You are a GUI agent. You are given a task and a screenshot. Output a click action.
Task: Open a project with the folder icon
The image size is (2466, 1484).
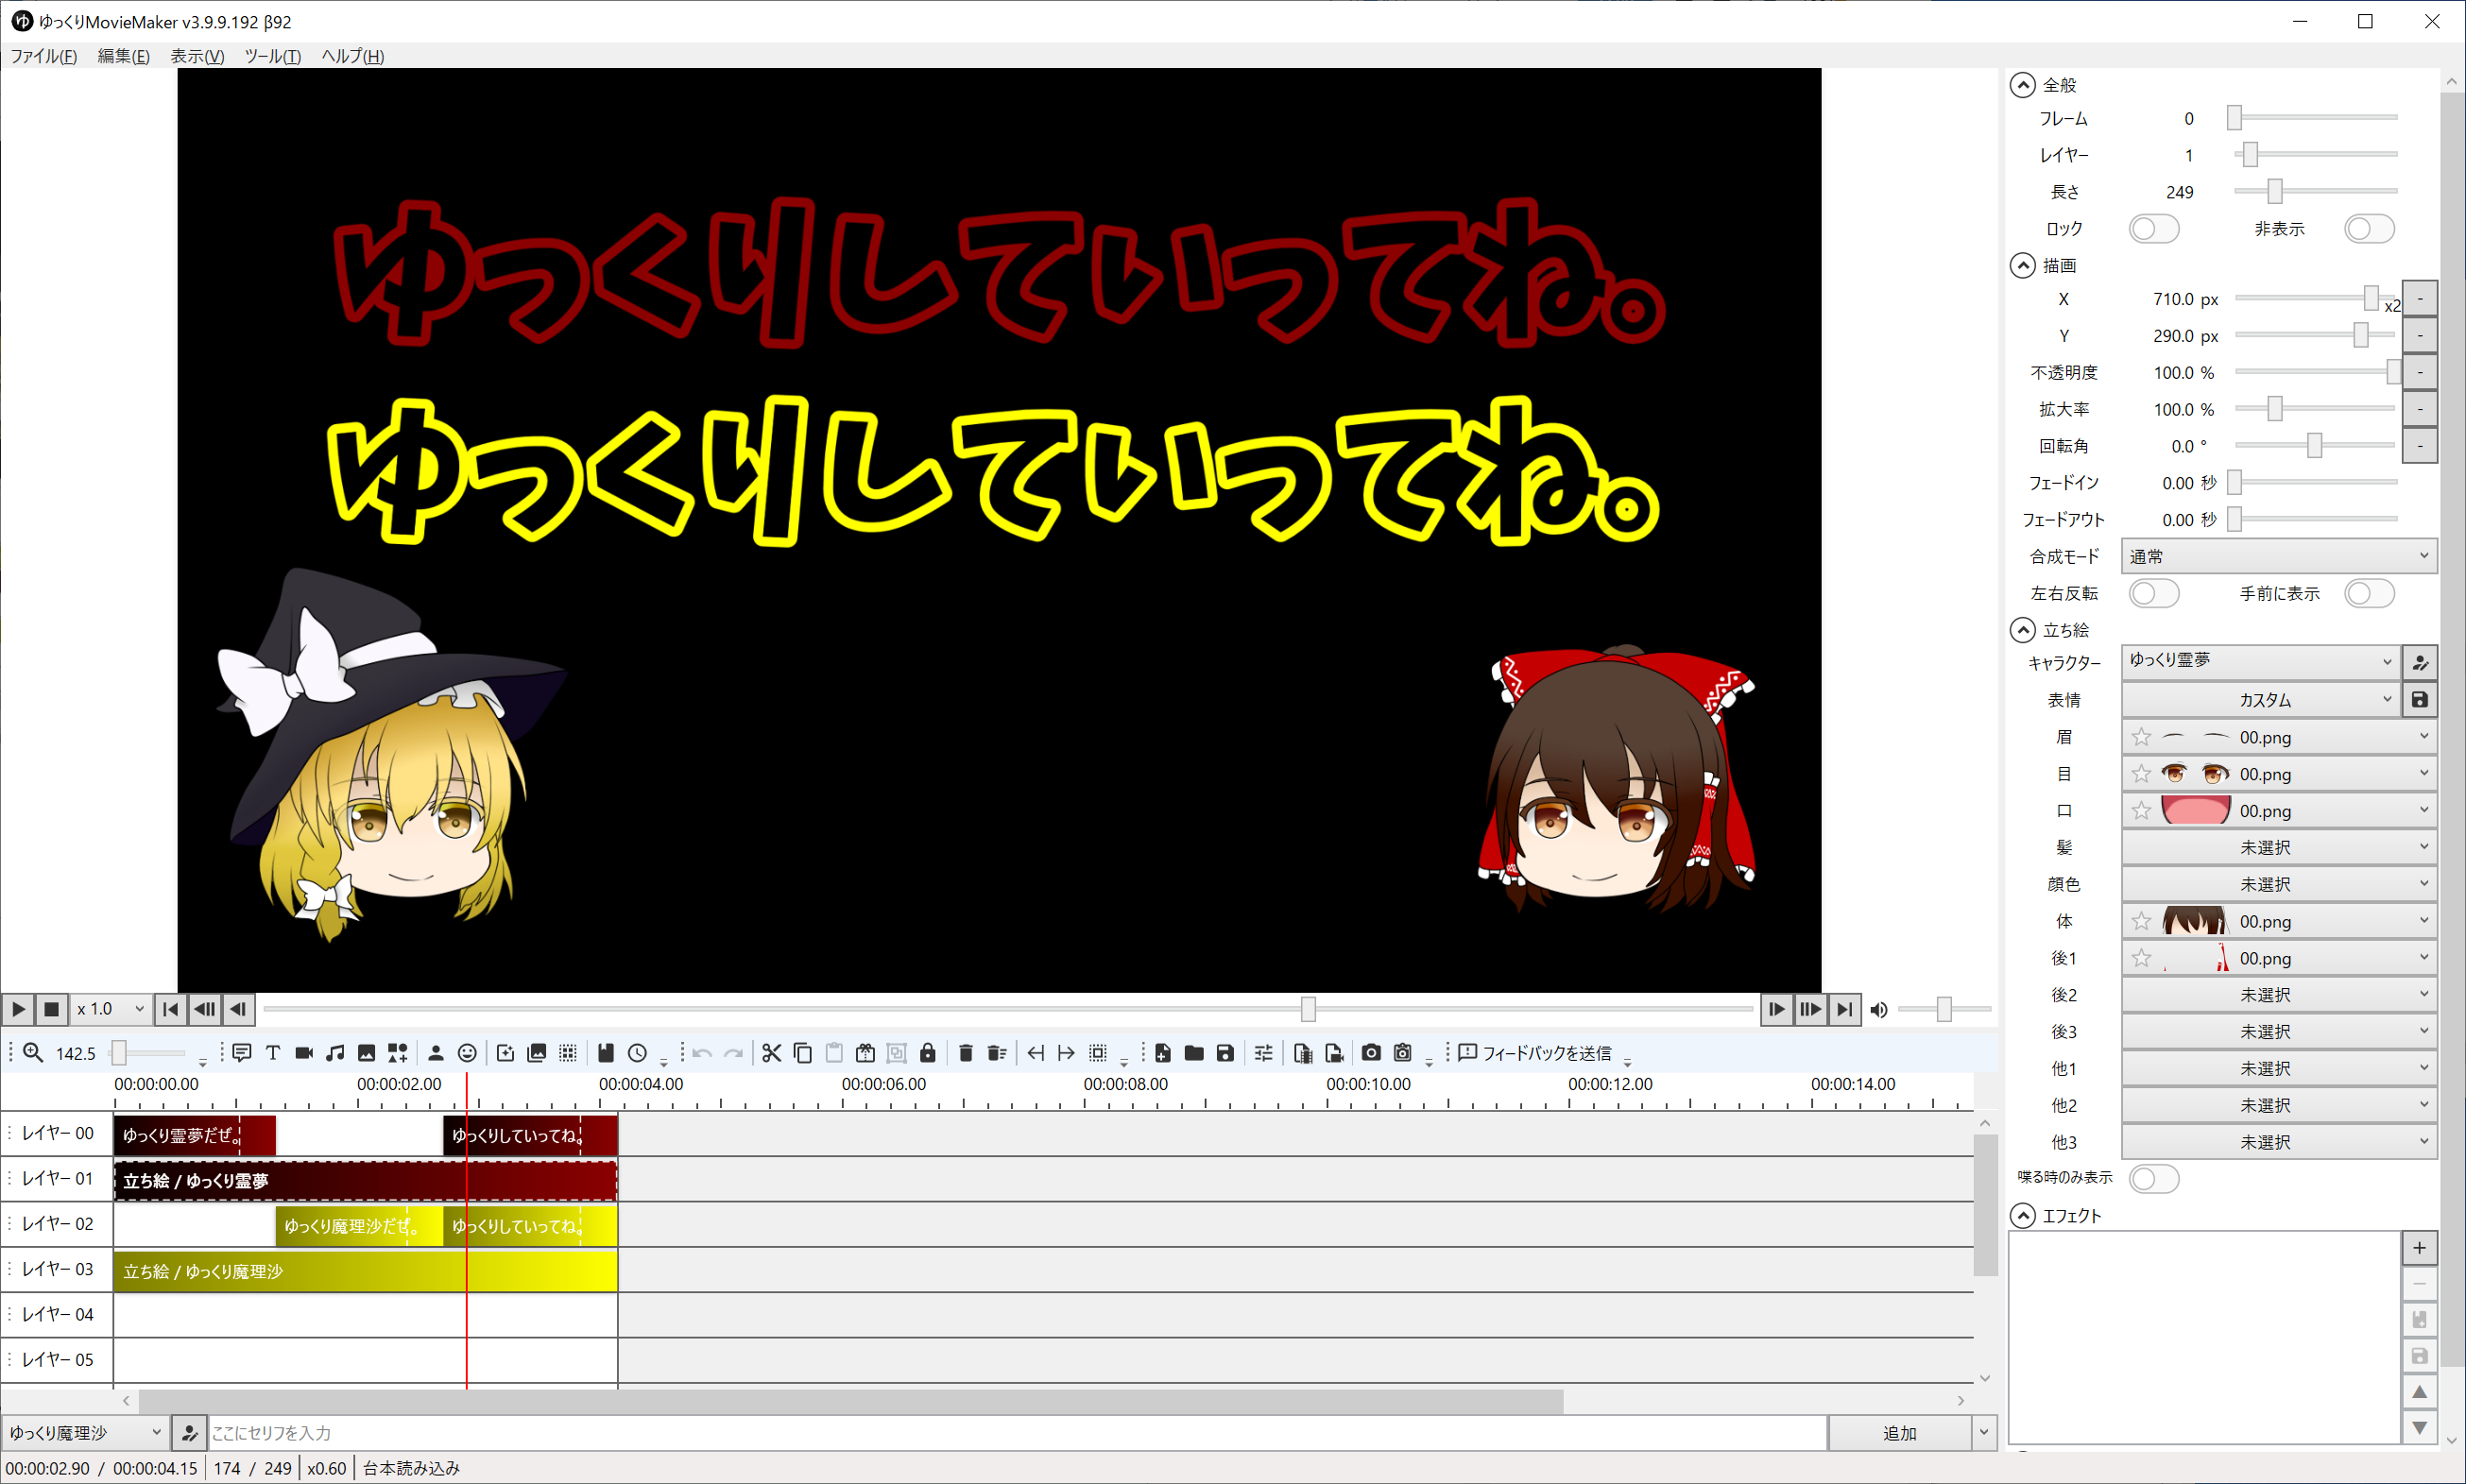[1194, 1053]
